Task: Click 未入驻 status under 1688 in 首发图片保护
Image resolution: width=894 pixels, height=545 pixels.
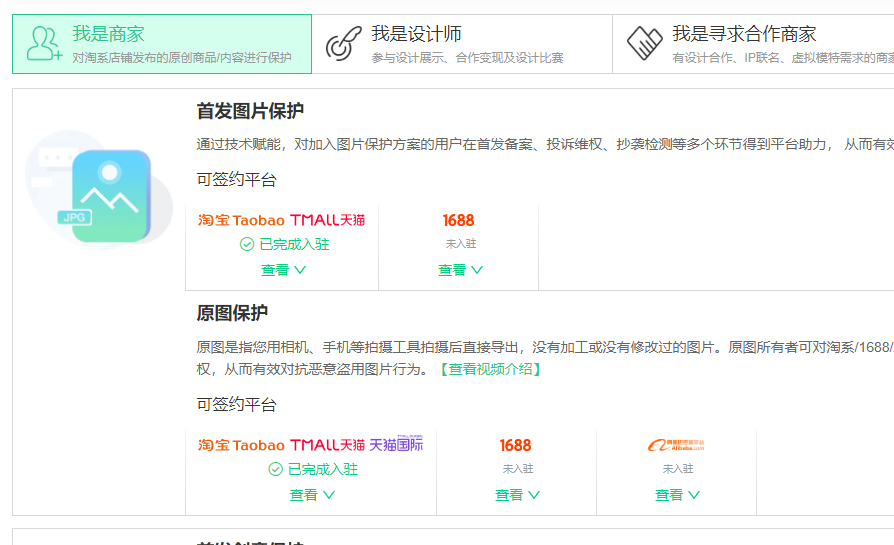Action: [461, 244]
